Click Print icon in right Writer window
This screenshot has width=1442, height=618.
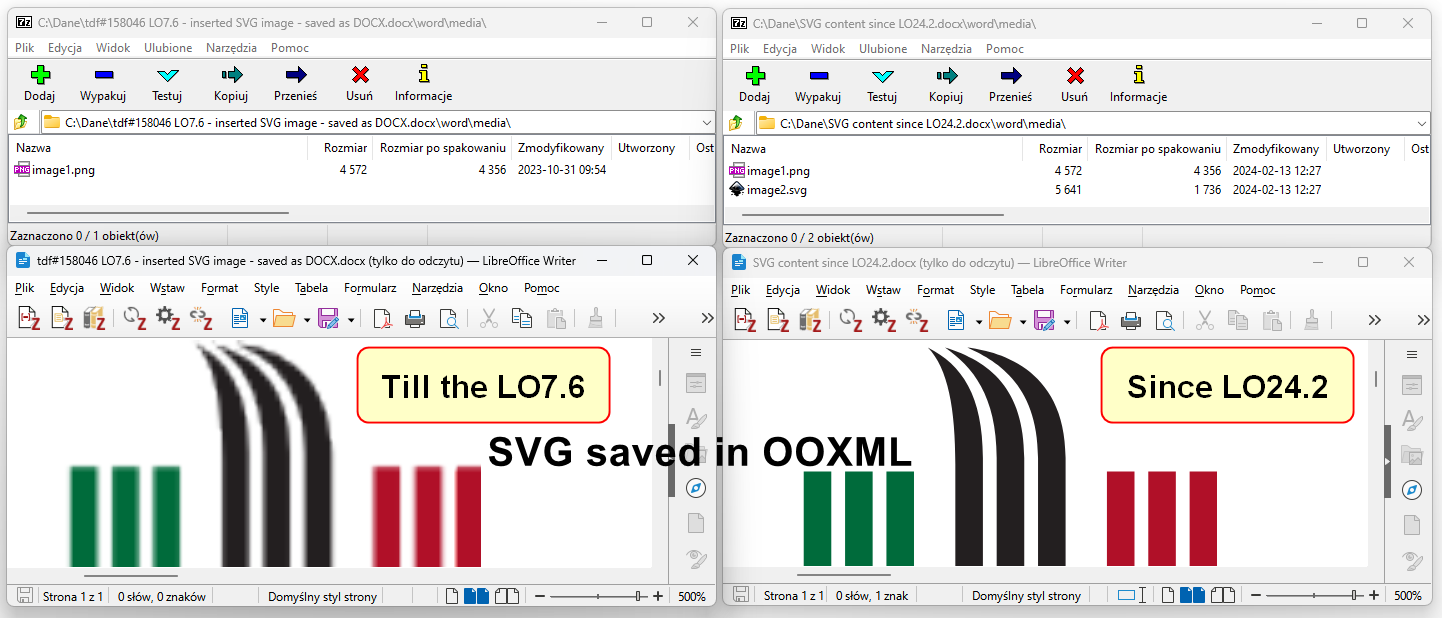click(x=1131, y=320)
